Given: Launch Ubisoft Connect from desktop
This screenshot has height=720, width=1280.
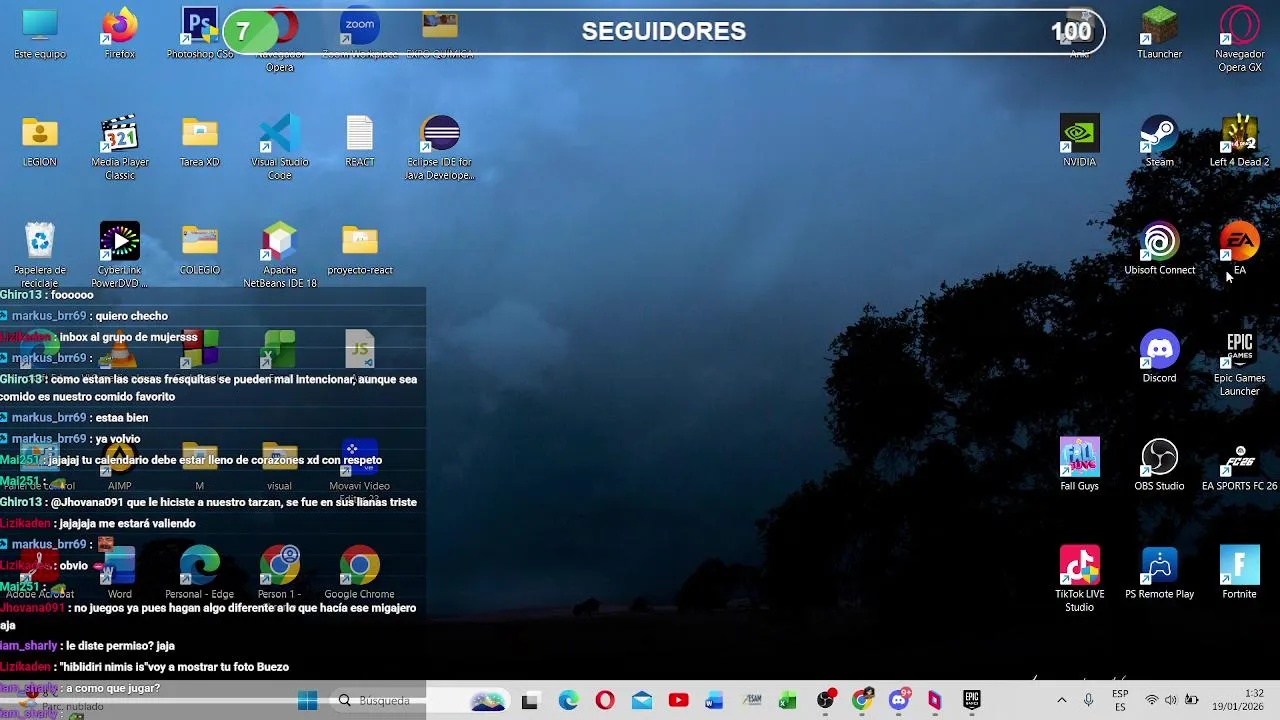Looking at the screenshot, I should pos(1160,249).
